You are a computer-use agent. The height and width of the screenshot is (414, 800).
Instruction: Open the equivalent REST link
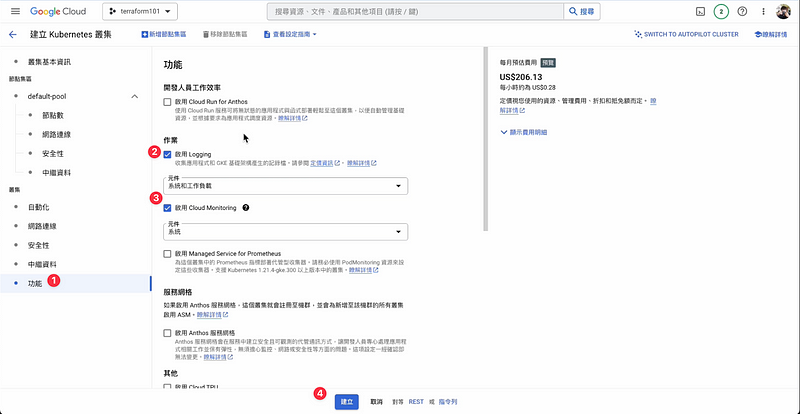[x=416, y=402]
